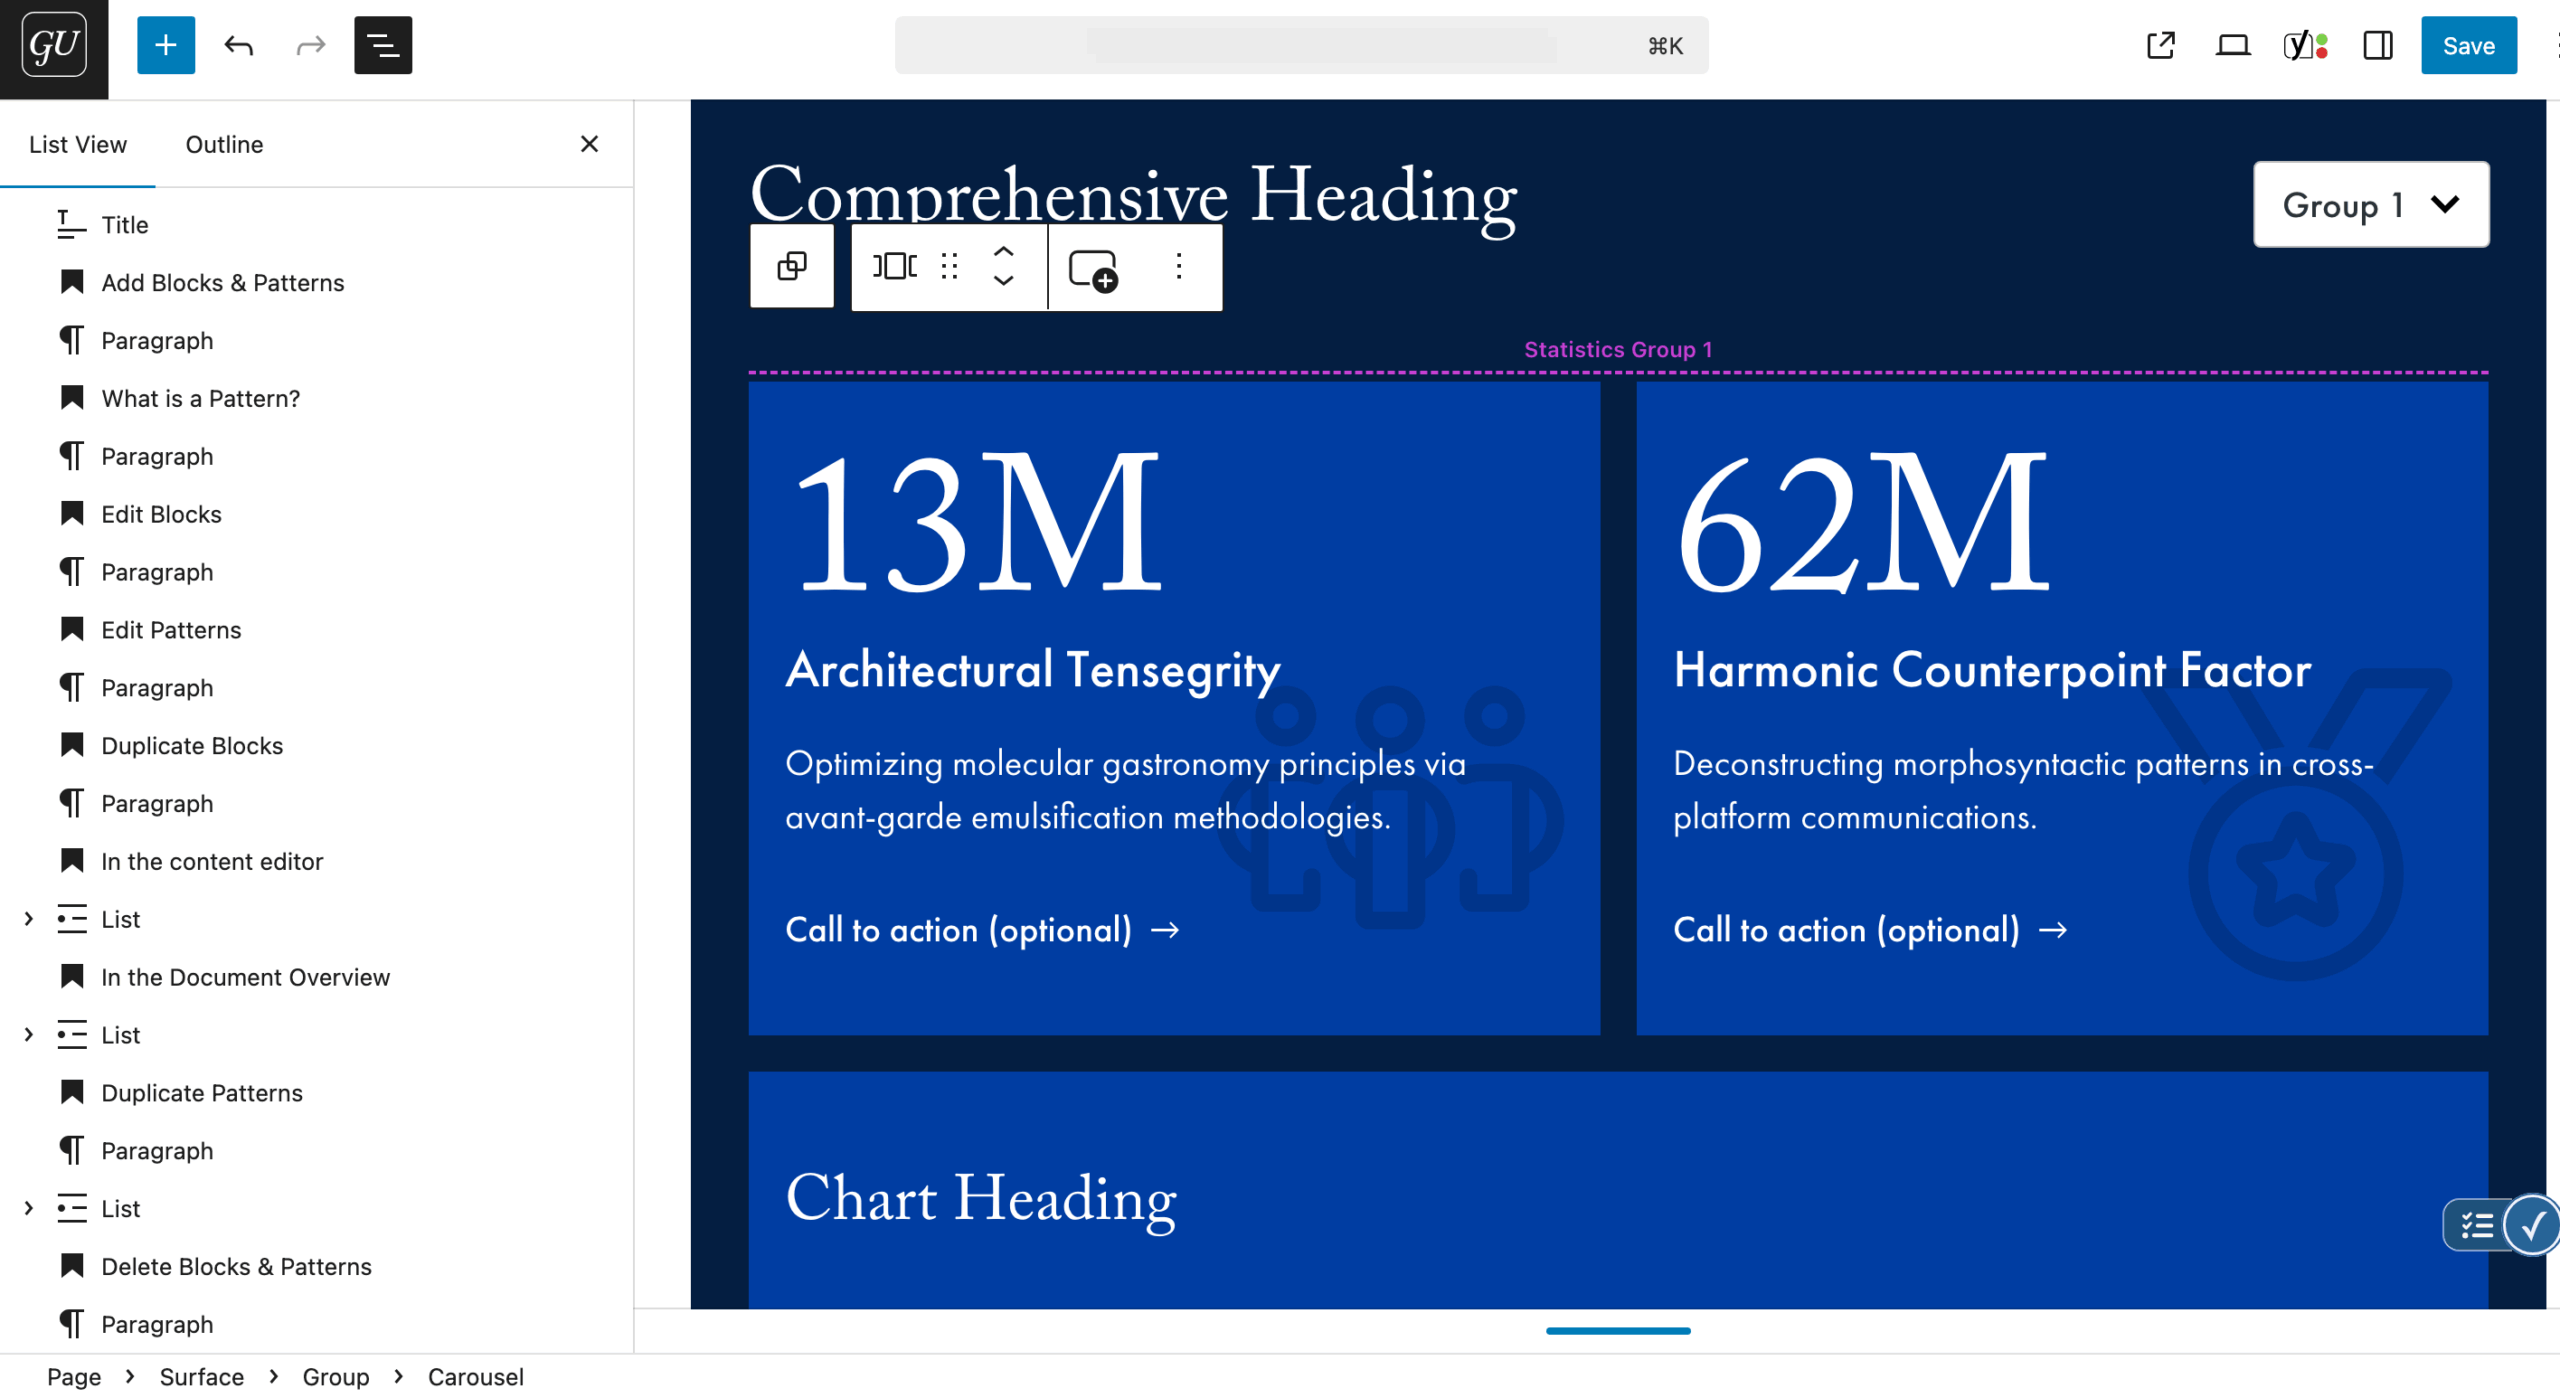Open the Group 1 dropdown
This screenshot has width=2560, height=1398.
pyautogui.click(x=2371, y=204)
